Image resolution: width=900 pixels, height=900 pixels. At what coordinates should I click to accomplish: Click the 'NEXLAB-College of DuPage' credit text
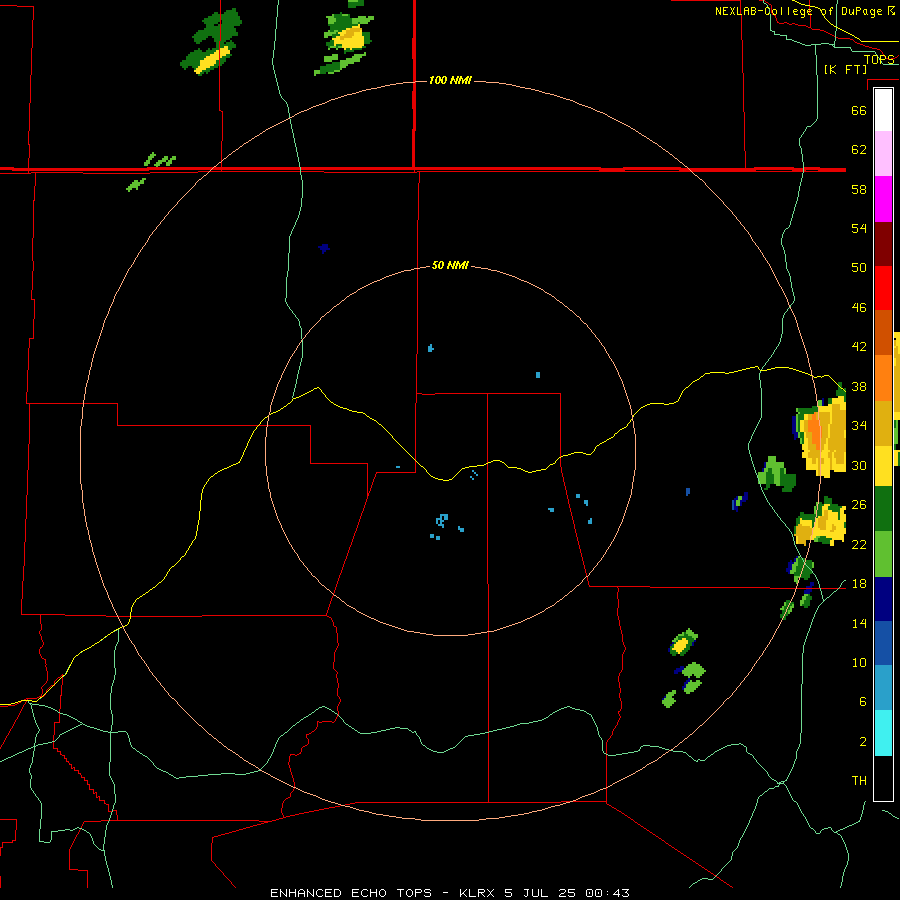point(797,11)
